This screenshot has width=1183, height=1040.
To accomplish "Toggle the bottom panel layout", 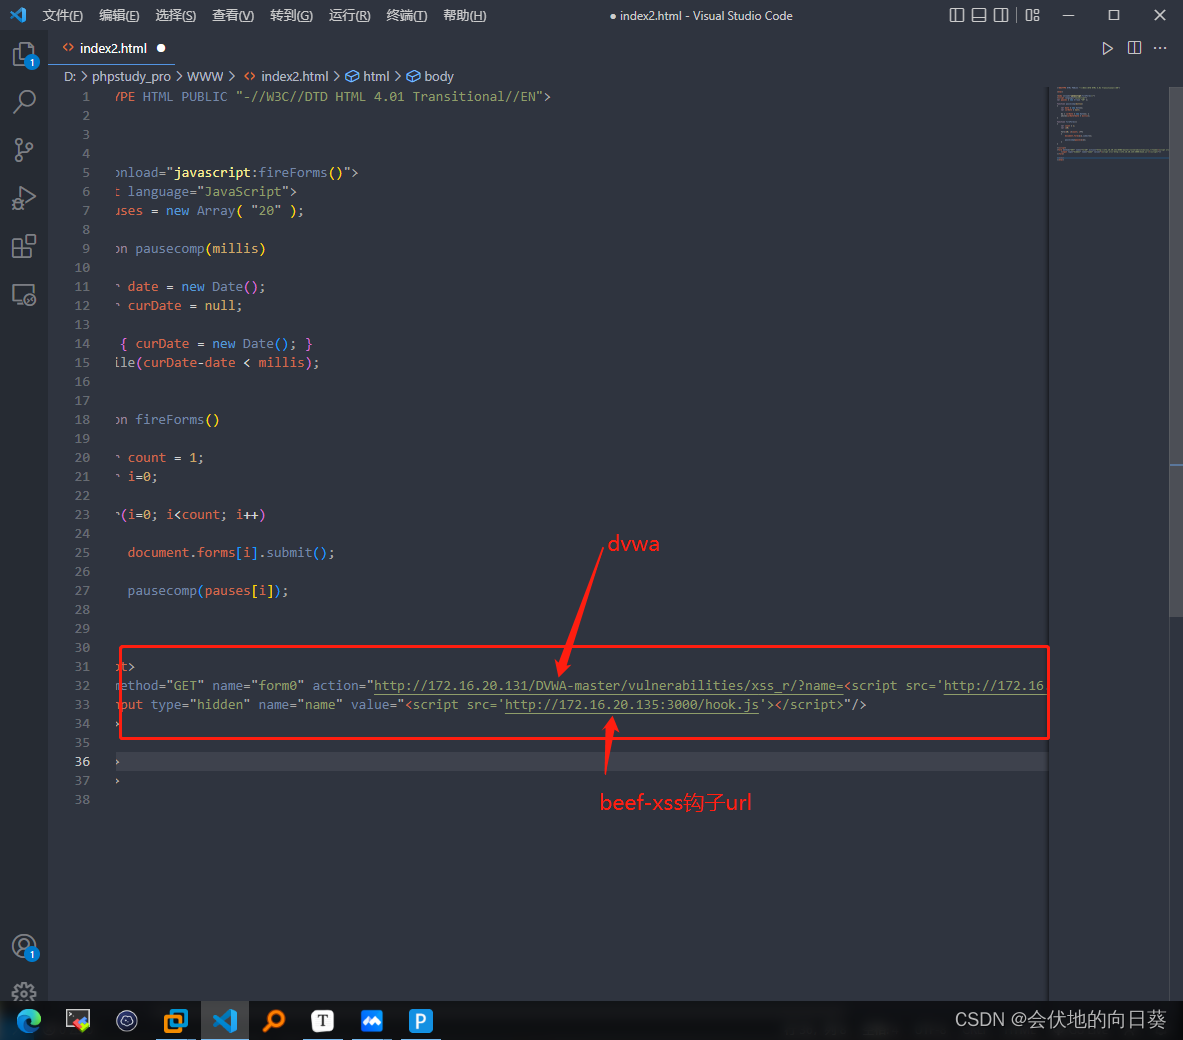I will click(979, 15).
